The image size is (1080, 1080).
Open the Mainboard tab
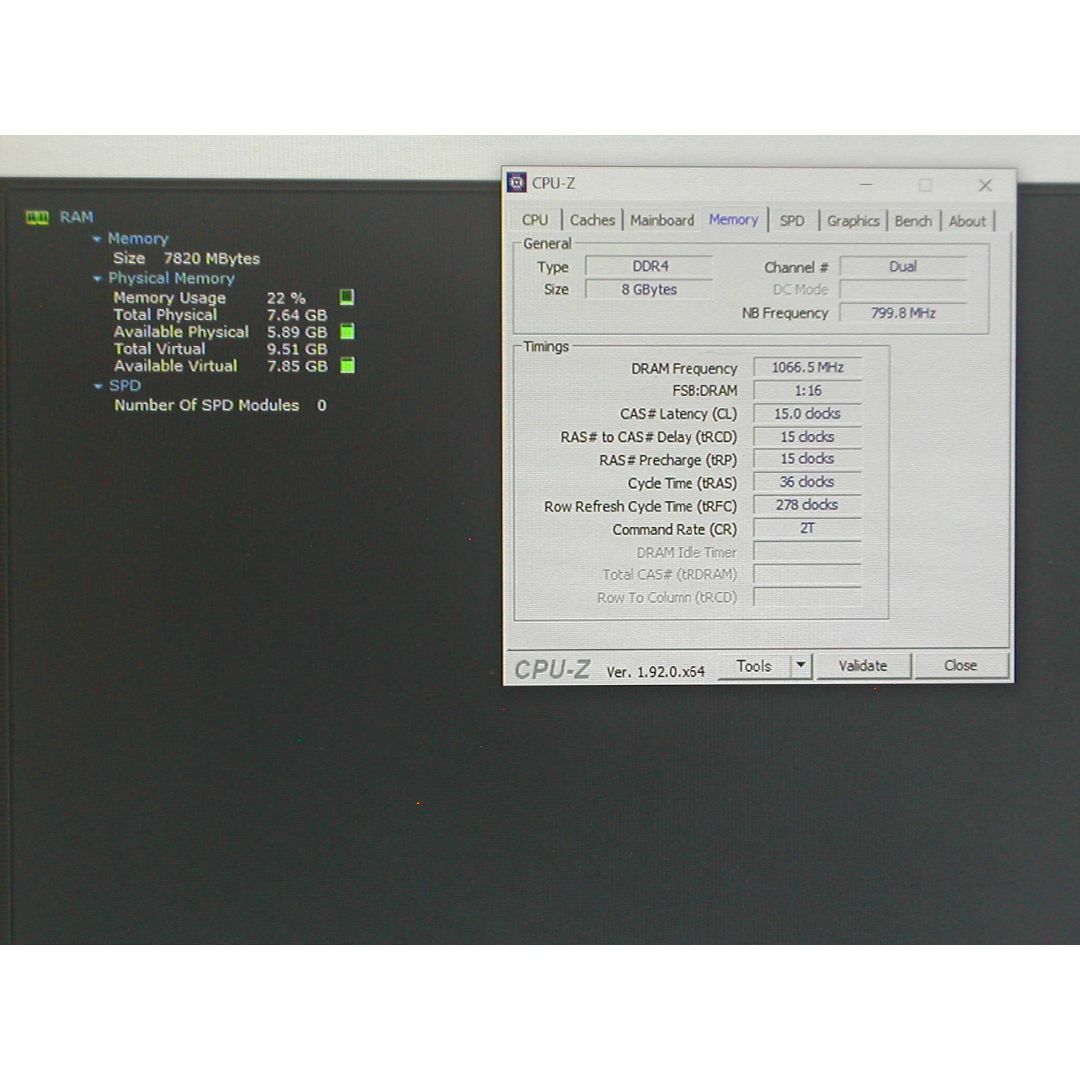pyautogui.click(x=662, y=220)
